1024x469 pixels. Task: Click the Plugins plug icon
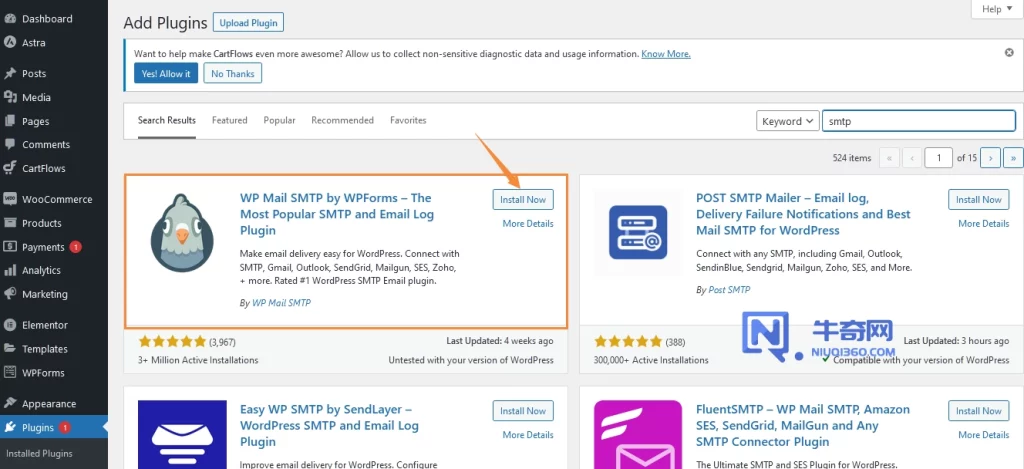click(x=10, y=428)
